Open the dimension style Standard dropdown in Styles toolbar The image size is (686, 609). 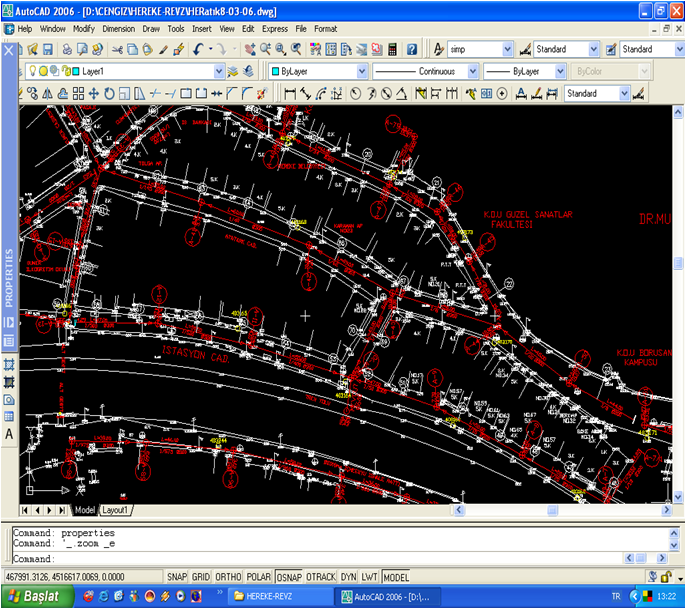point(594,49)
